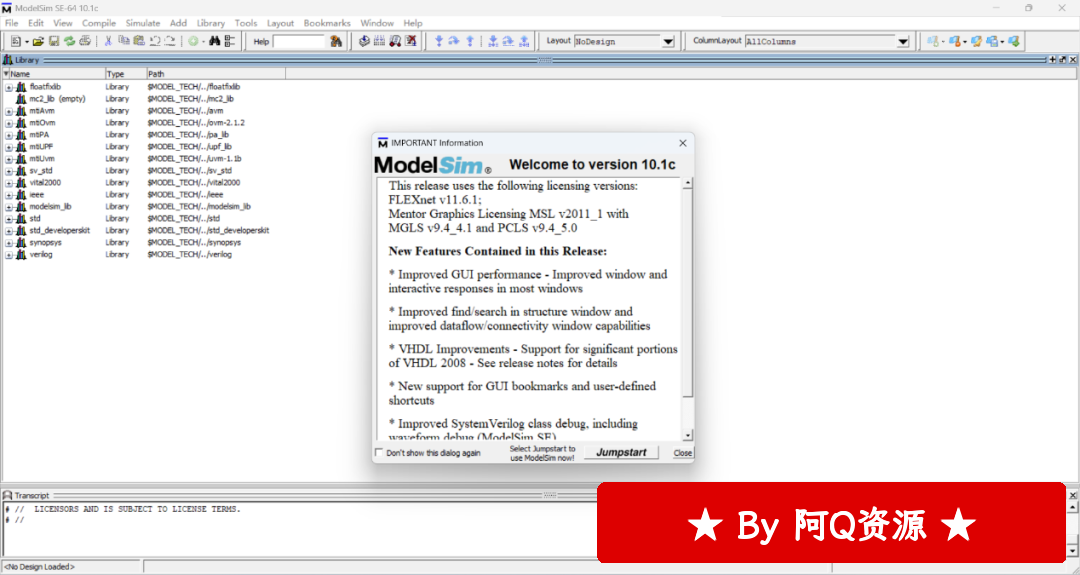This screenshot has height=575, width=1080.
Task: Undock the Library panel
Action: 1062,60
